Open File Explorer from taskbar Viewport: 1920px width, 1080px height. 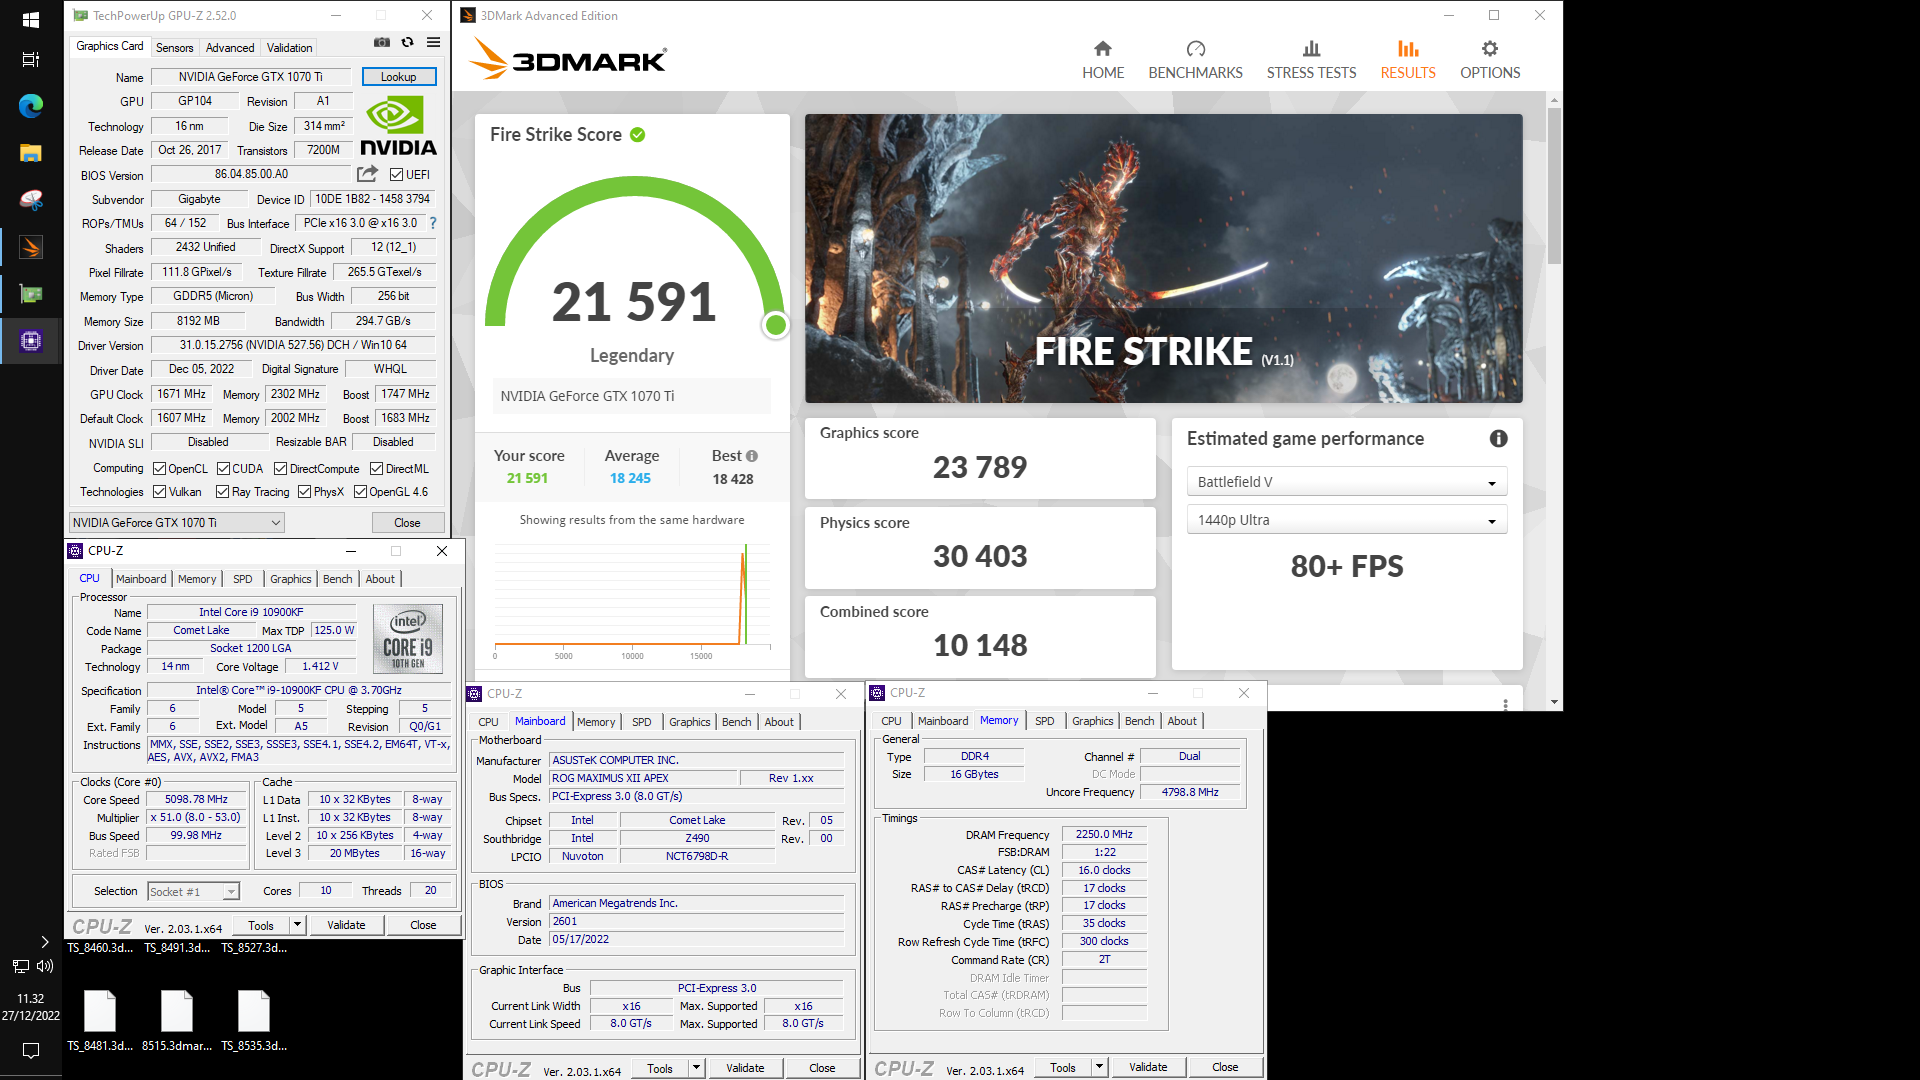[x=30, y=152]
